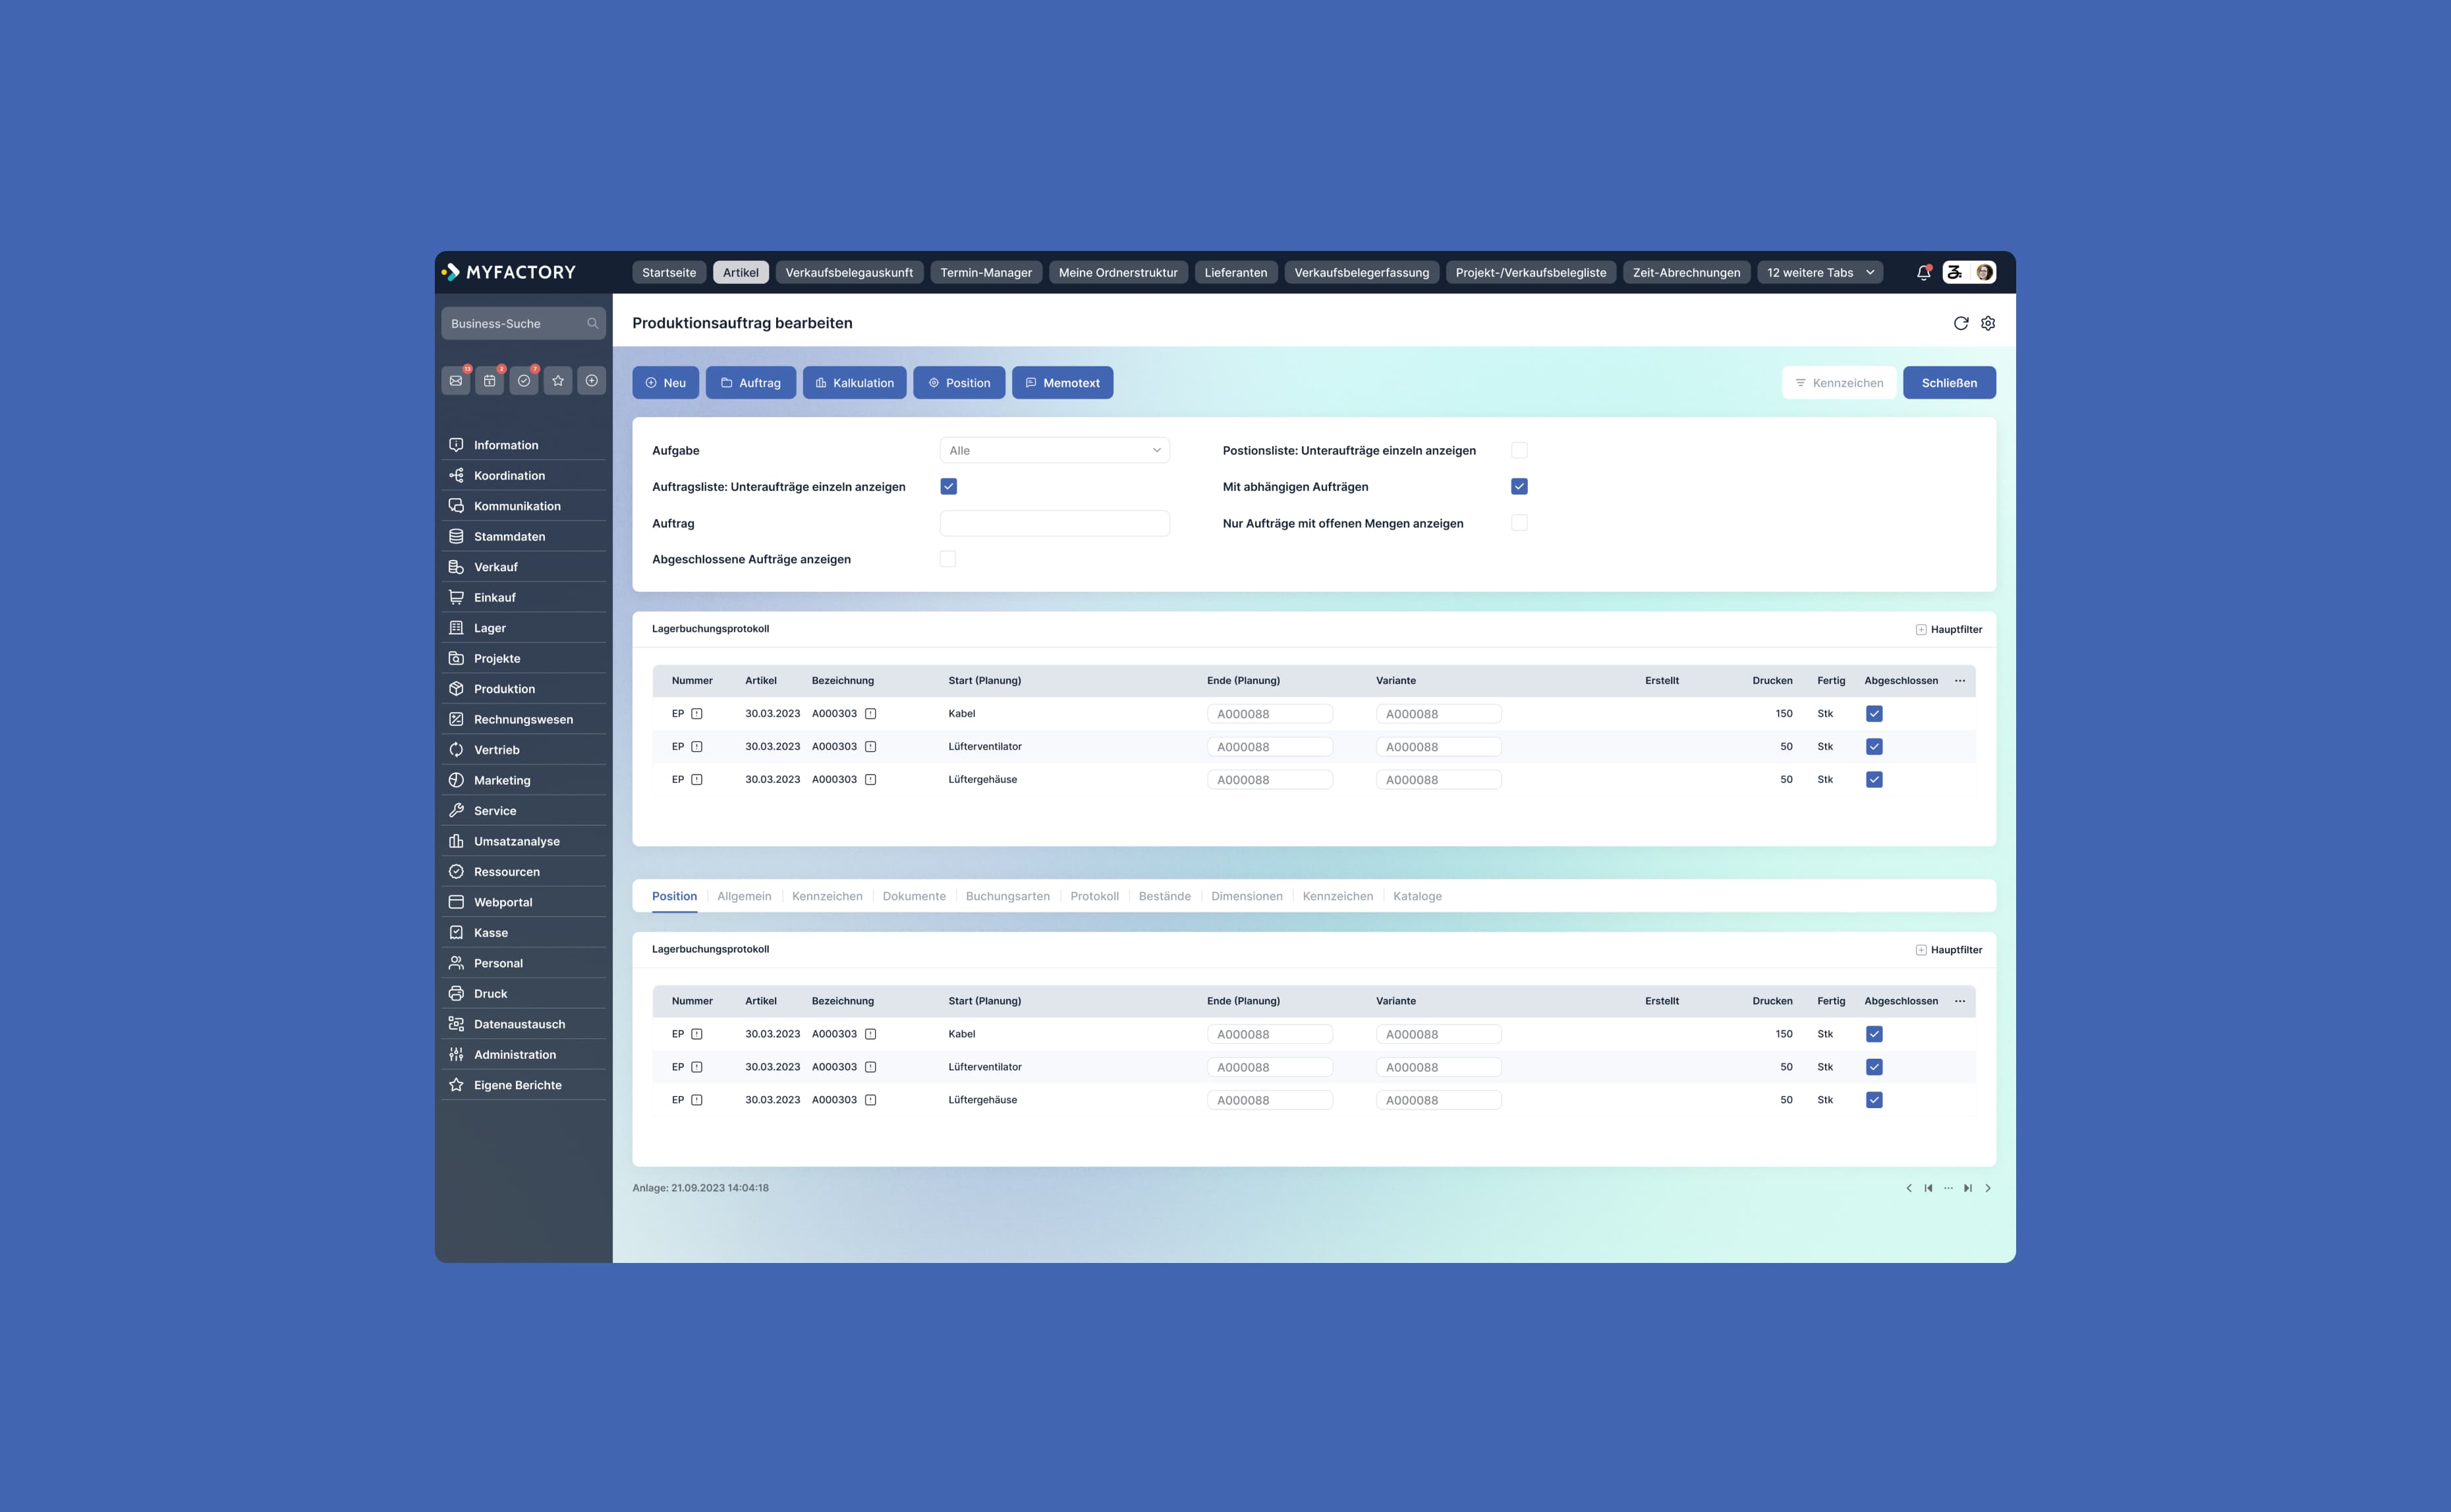Image resolution: width=2451 pixels, height=1512 pixels.
Task: Open the footer pager ellipsis menu
Action: pyautogui.click(x=1948, y=1188)
